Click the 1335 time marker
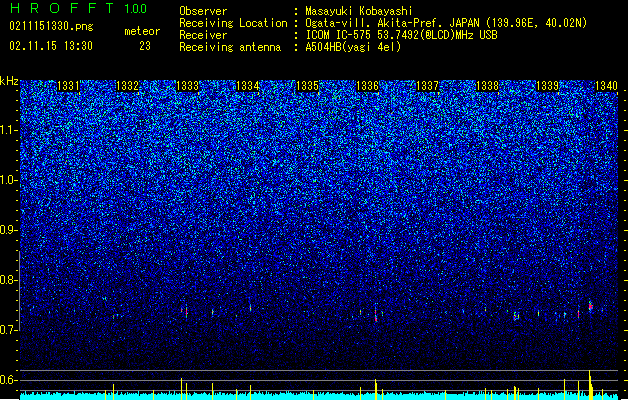This screenshot has height=400, width=629. (307, 86)
